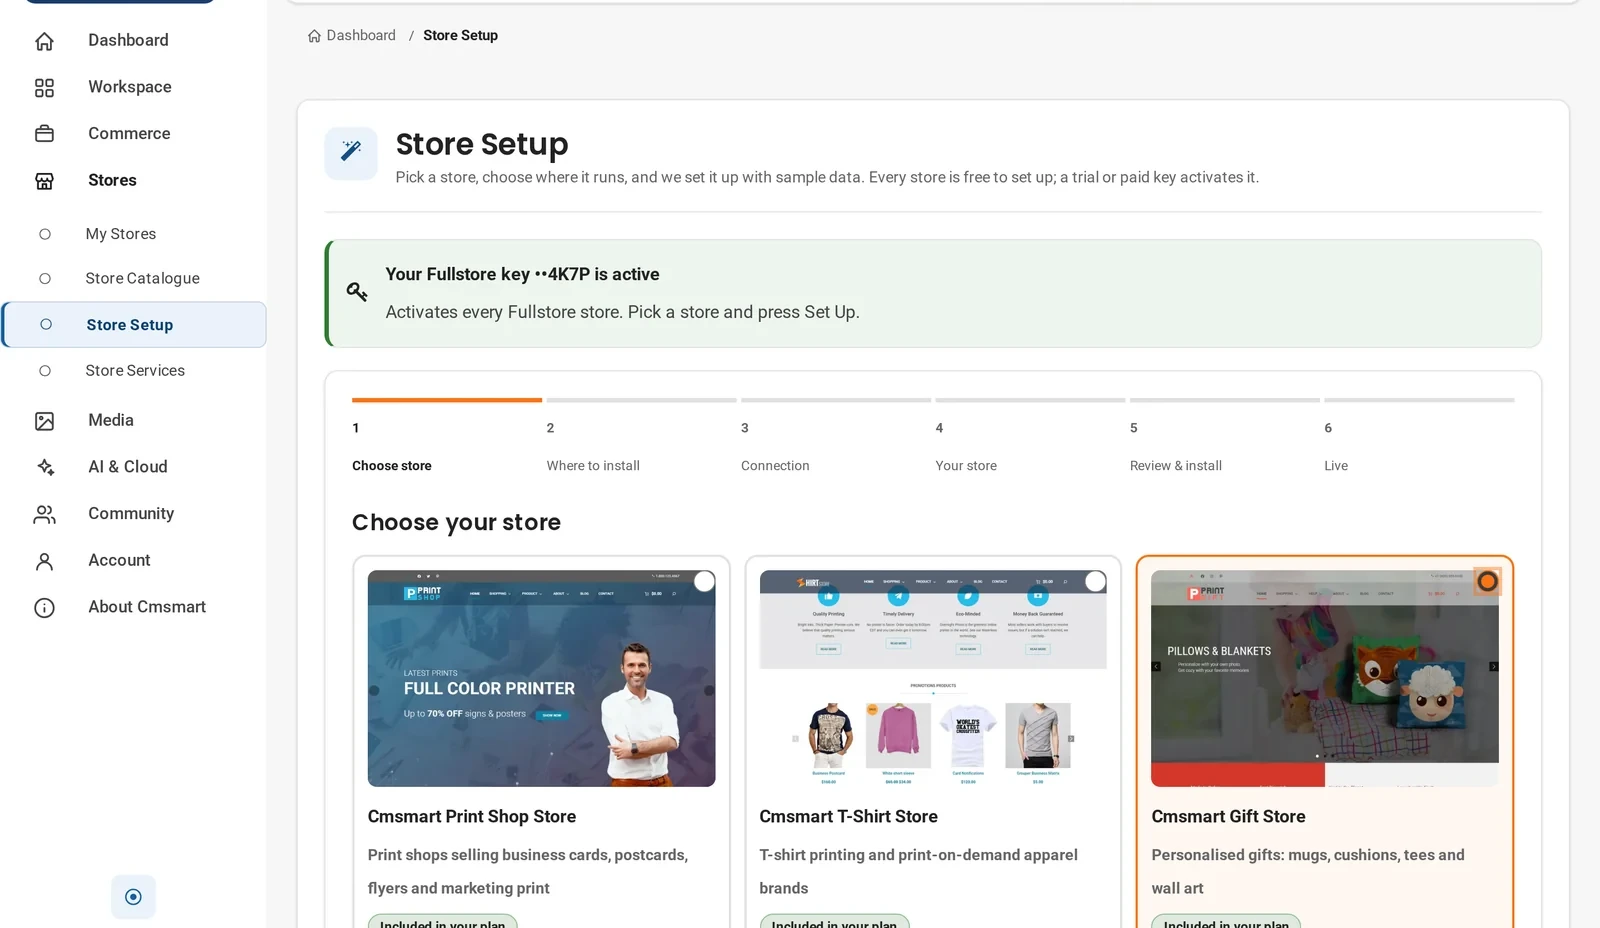Open Community in the sidebar

[x=133, y=514]
